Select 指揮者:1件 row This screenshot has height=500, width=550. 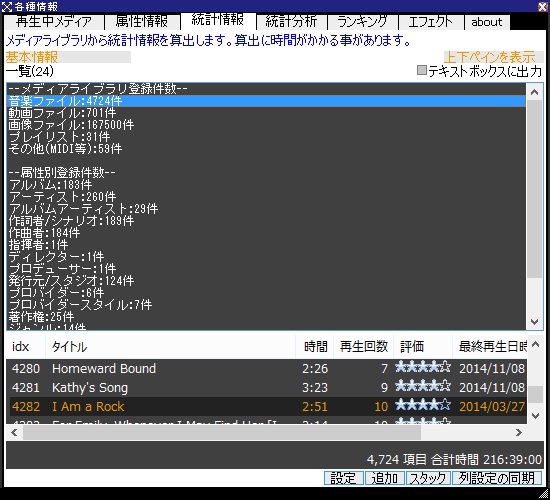(x=266, y=245)
